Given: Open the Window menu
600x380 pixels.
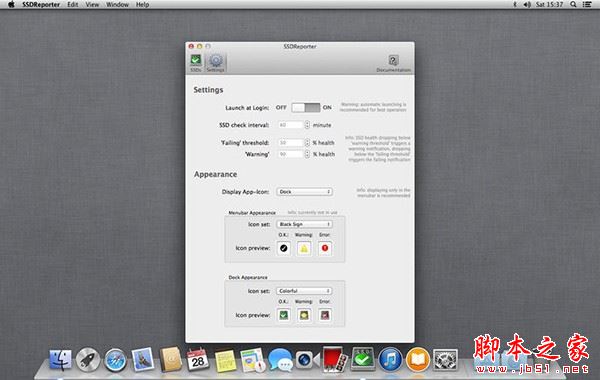Looking at the screenshot, I should click(x=117, y=5).
